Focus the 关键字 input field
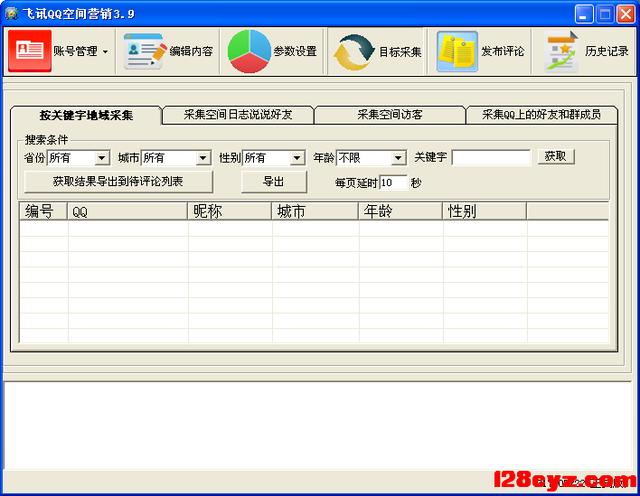Screen dimensions: 640x496 491,158
